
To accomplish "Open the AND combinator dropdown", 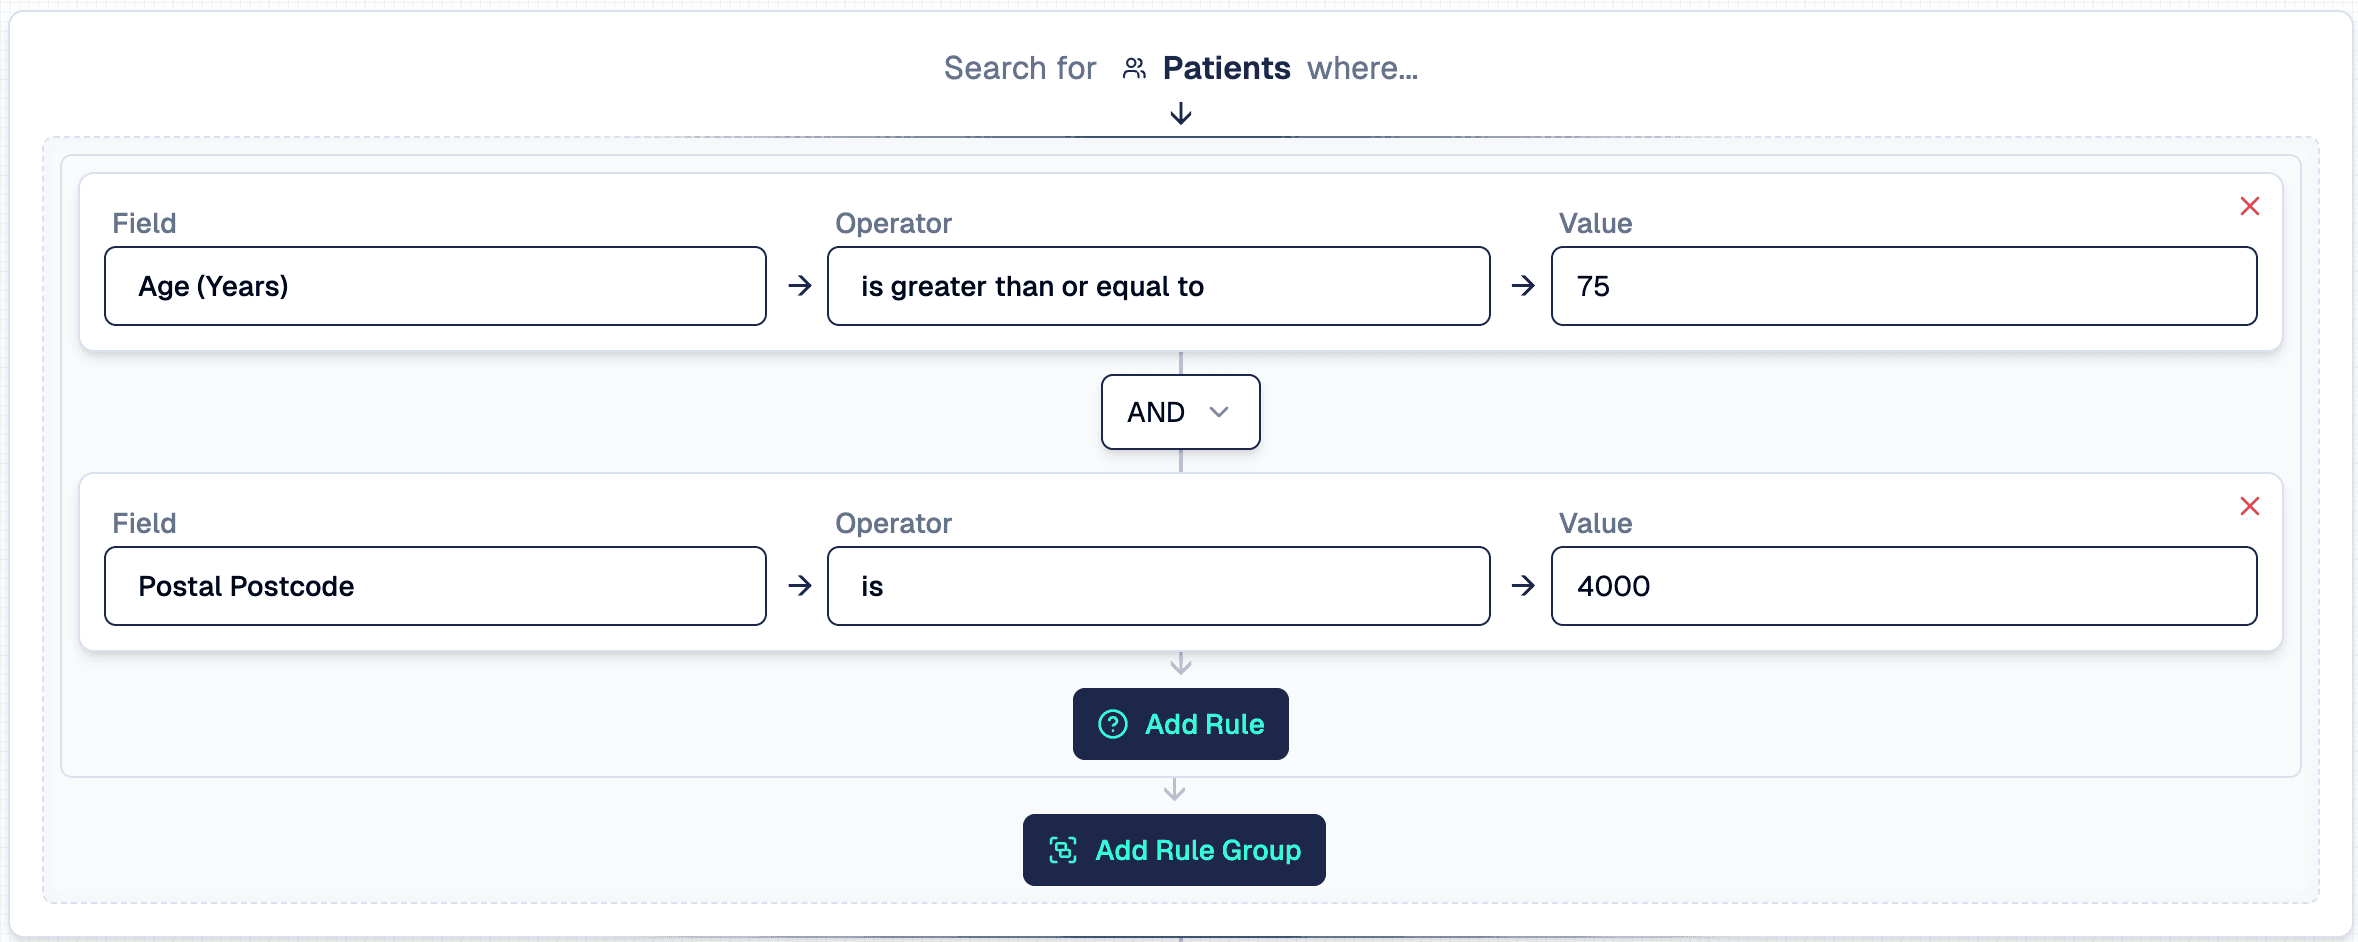I will (x=1181, y=412).
